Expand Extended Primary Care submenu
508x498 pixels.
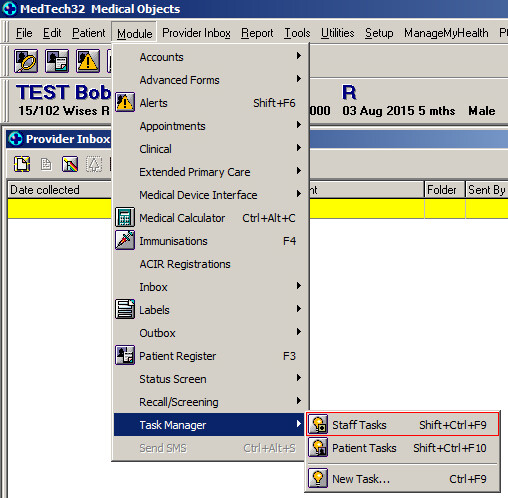pos(211,172)
